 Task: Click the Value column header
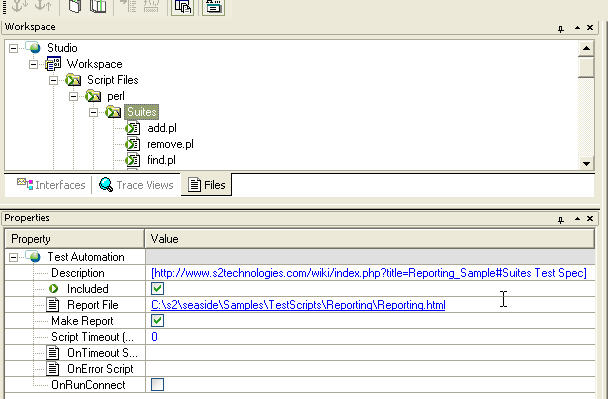[x=370, y=239]
